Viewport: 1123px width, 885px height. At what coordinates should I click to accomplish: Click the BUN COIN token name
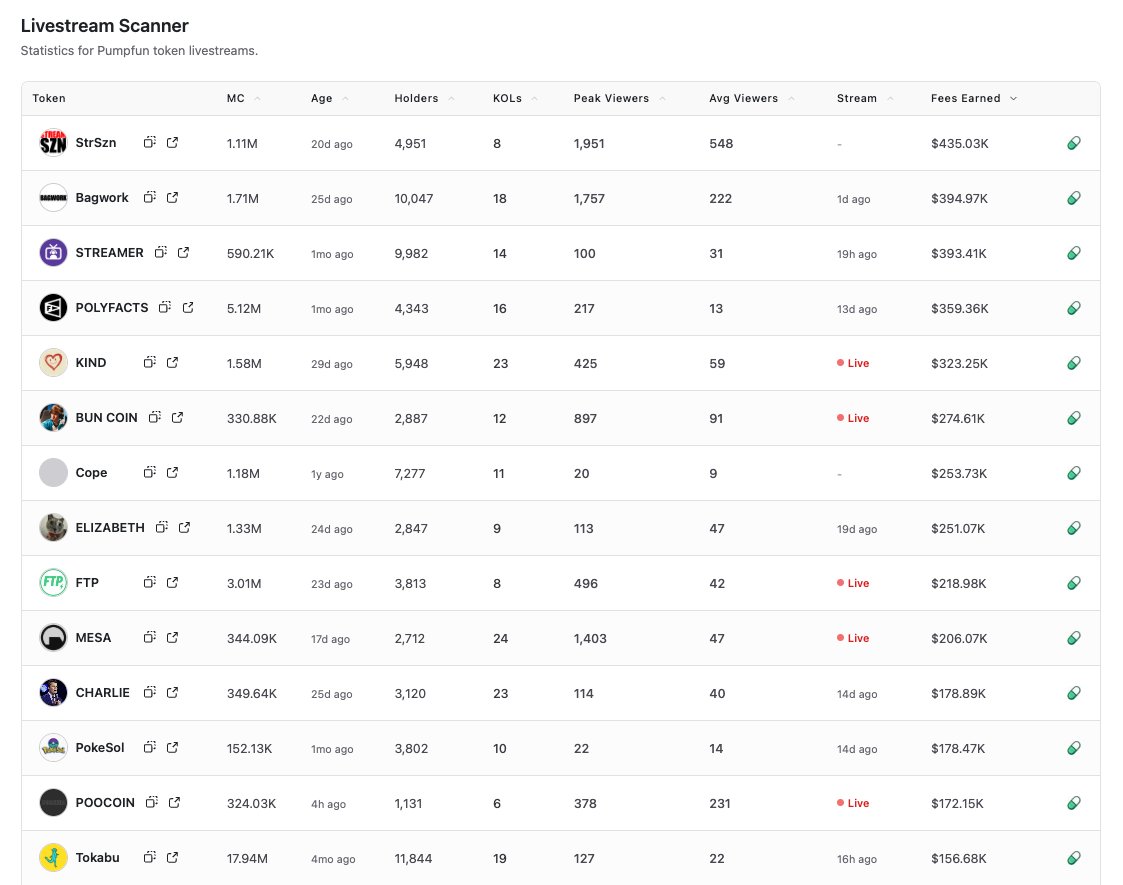point(106,418)
